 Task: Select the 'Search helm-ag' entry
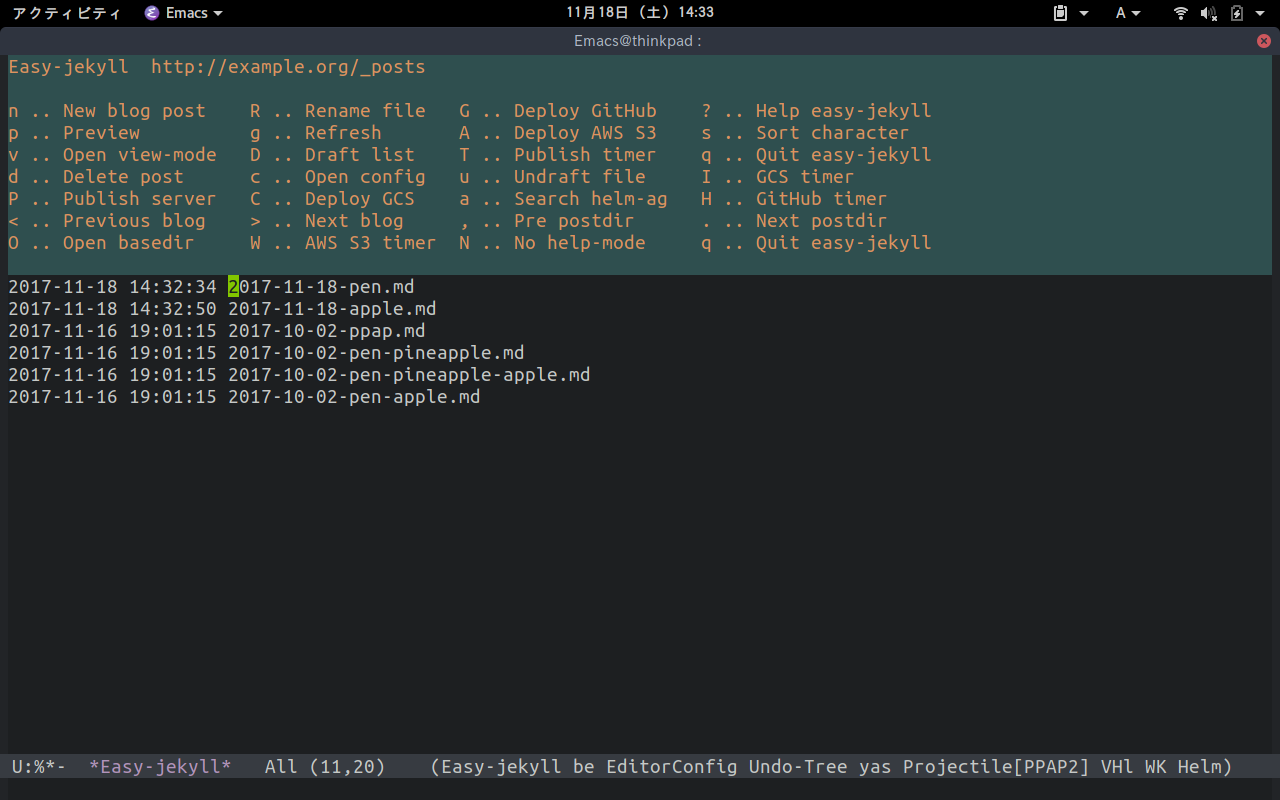click(591, 199)
